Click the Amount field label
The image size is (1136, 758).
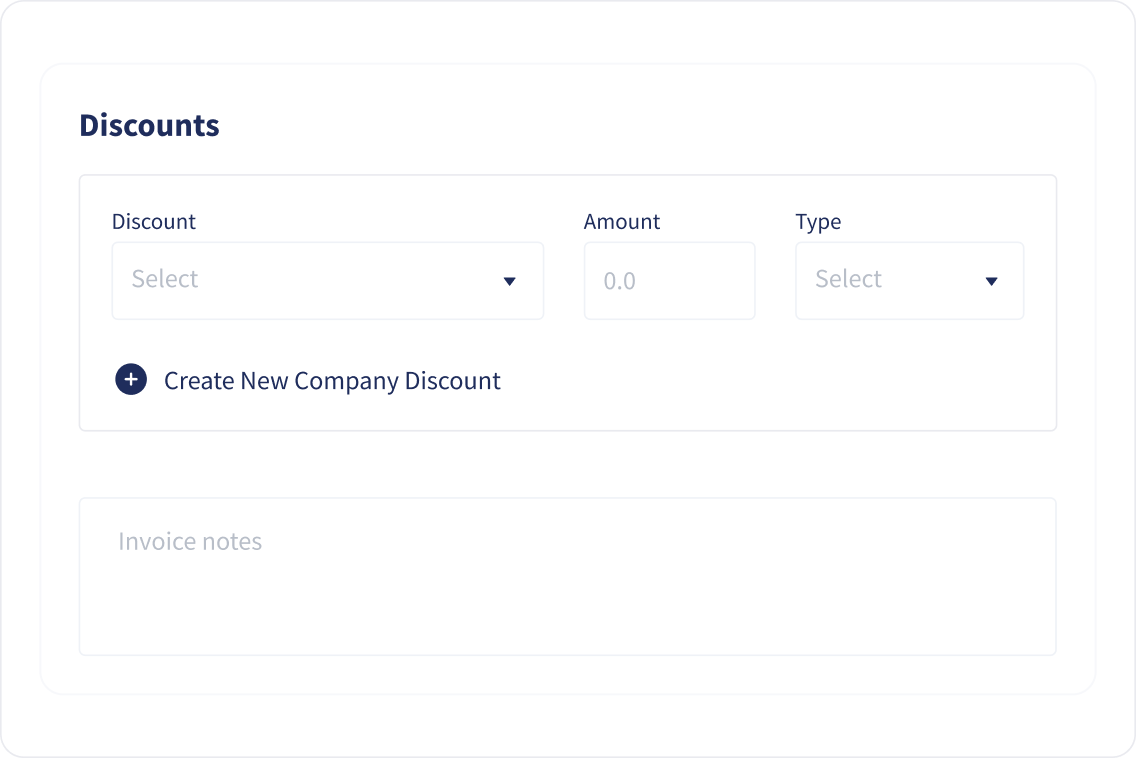coord(622,221)
